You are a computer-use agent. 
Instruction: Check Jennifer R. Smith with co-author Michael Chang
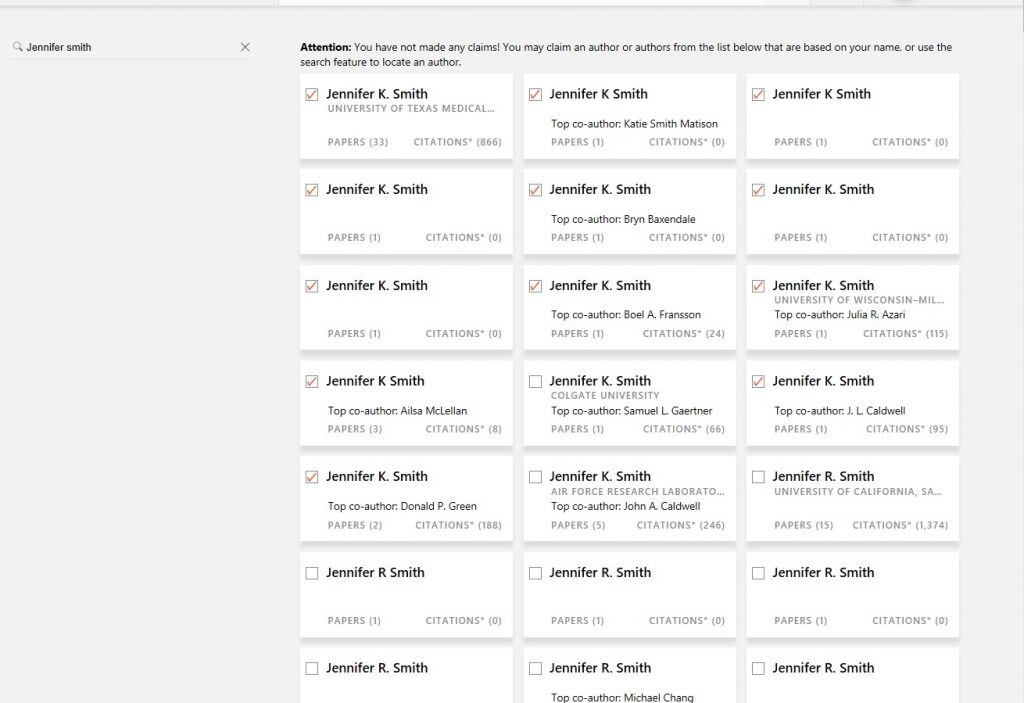tap(535, 668)
